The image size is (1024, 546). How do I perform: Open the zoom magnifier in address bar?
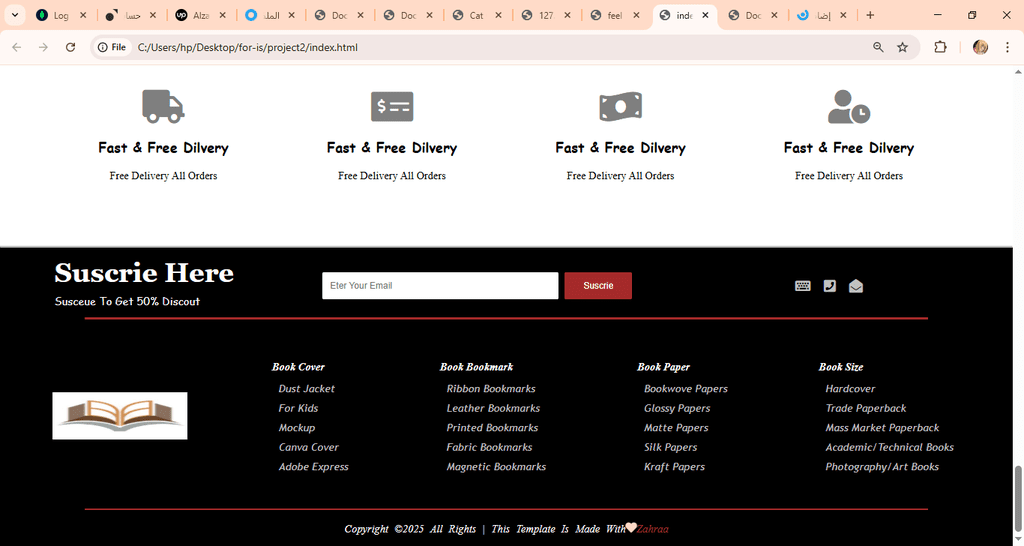878,47
